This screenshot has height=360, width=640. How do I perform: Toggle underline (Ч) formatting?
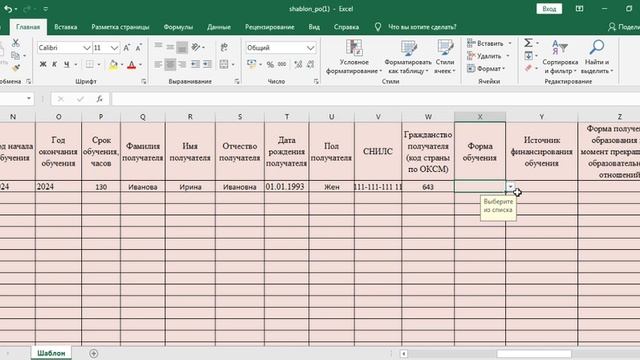pos(66,64)
